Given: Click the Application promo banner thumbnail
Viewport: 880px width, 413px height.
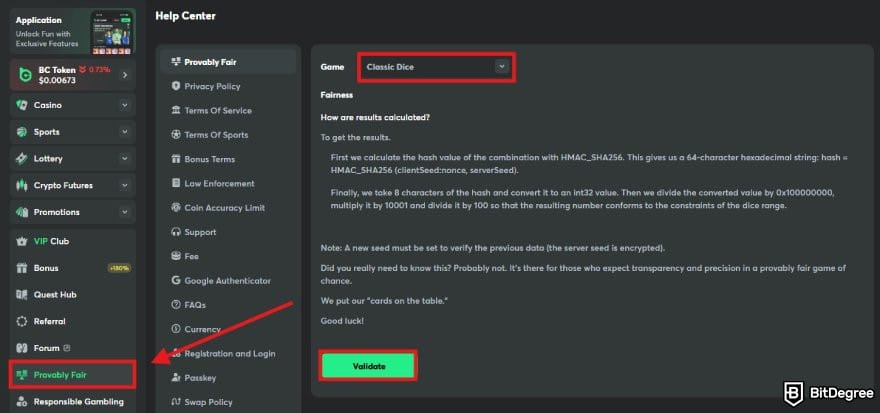Looking at the screenshot, I should 112,32.
